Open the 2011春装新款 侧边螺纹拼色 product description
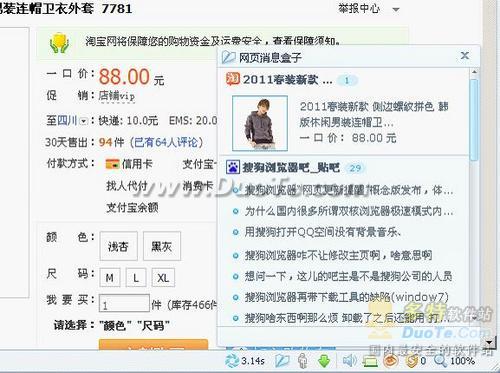The image size is (500, 373). [x=374, y=114]
